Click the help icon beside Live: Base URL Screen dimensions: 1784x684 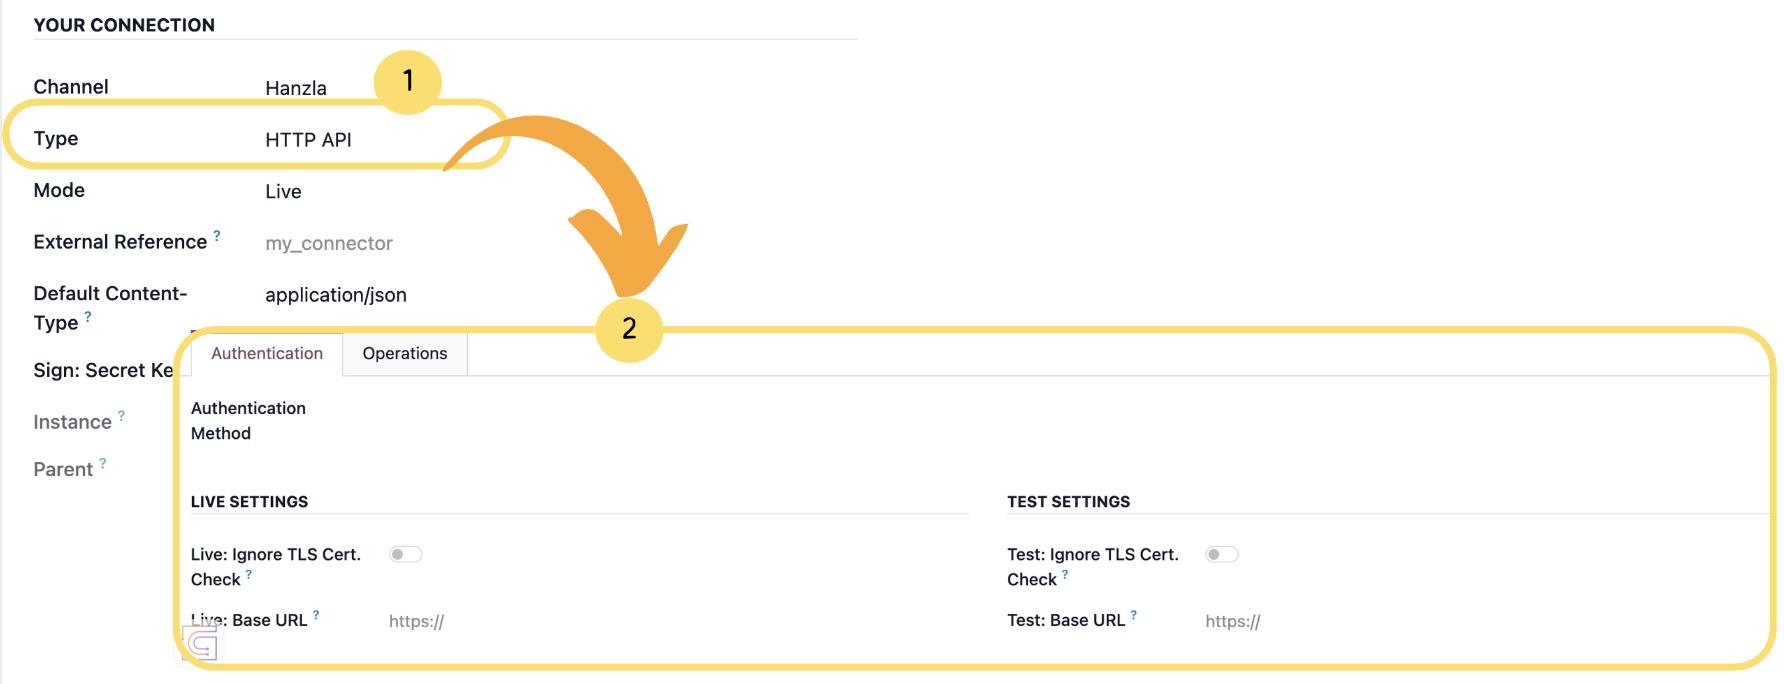(316, 615)
